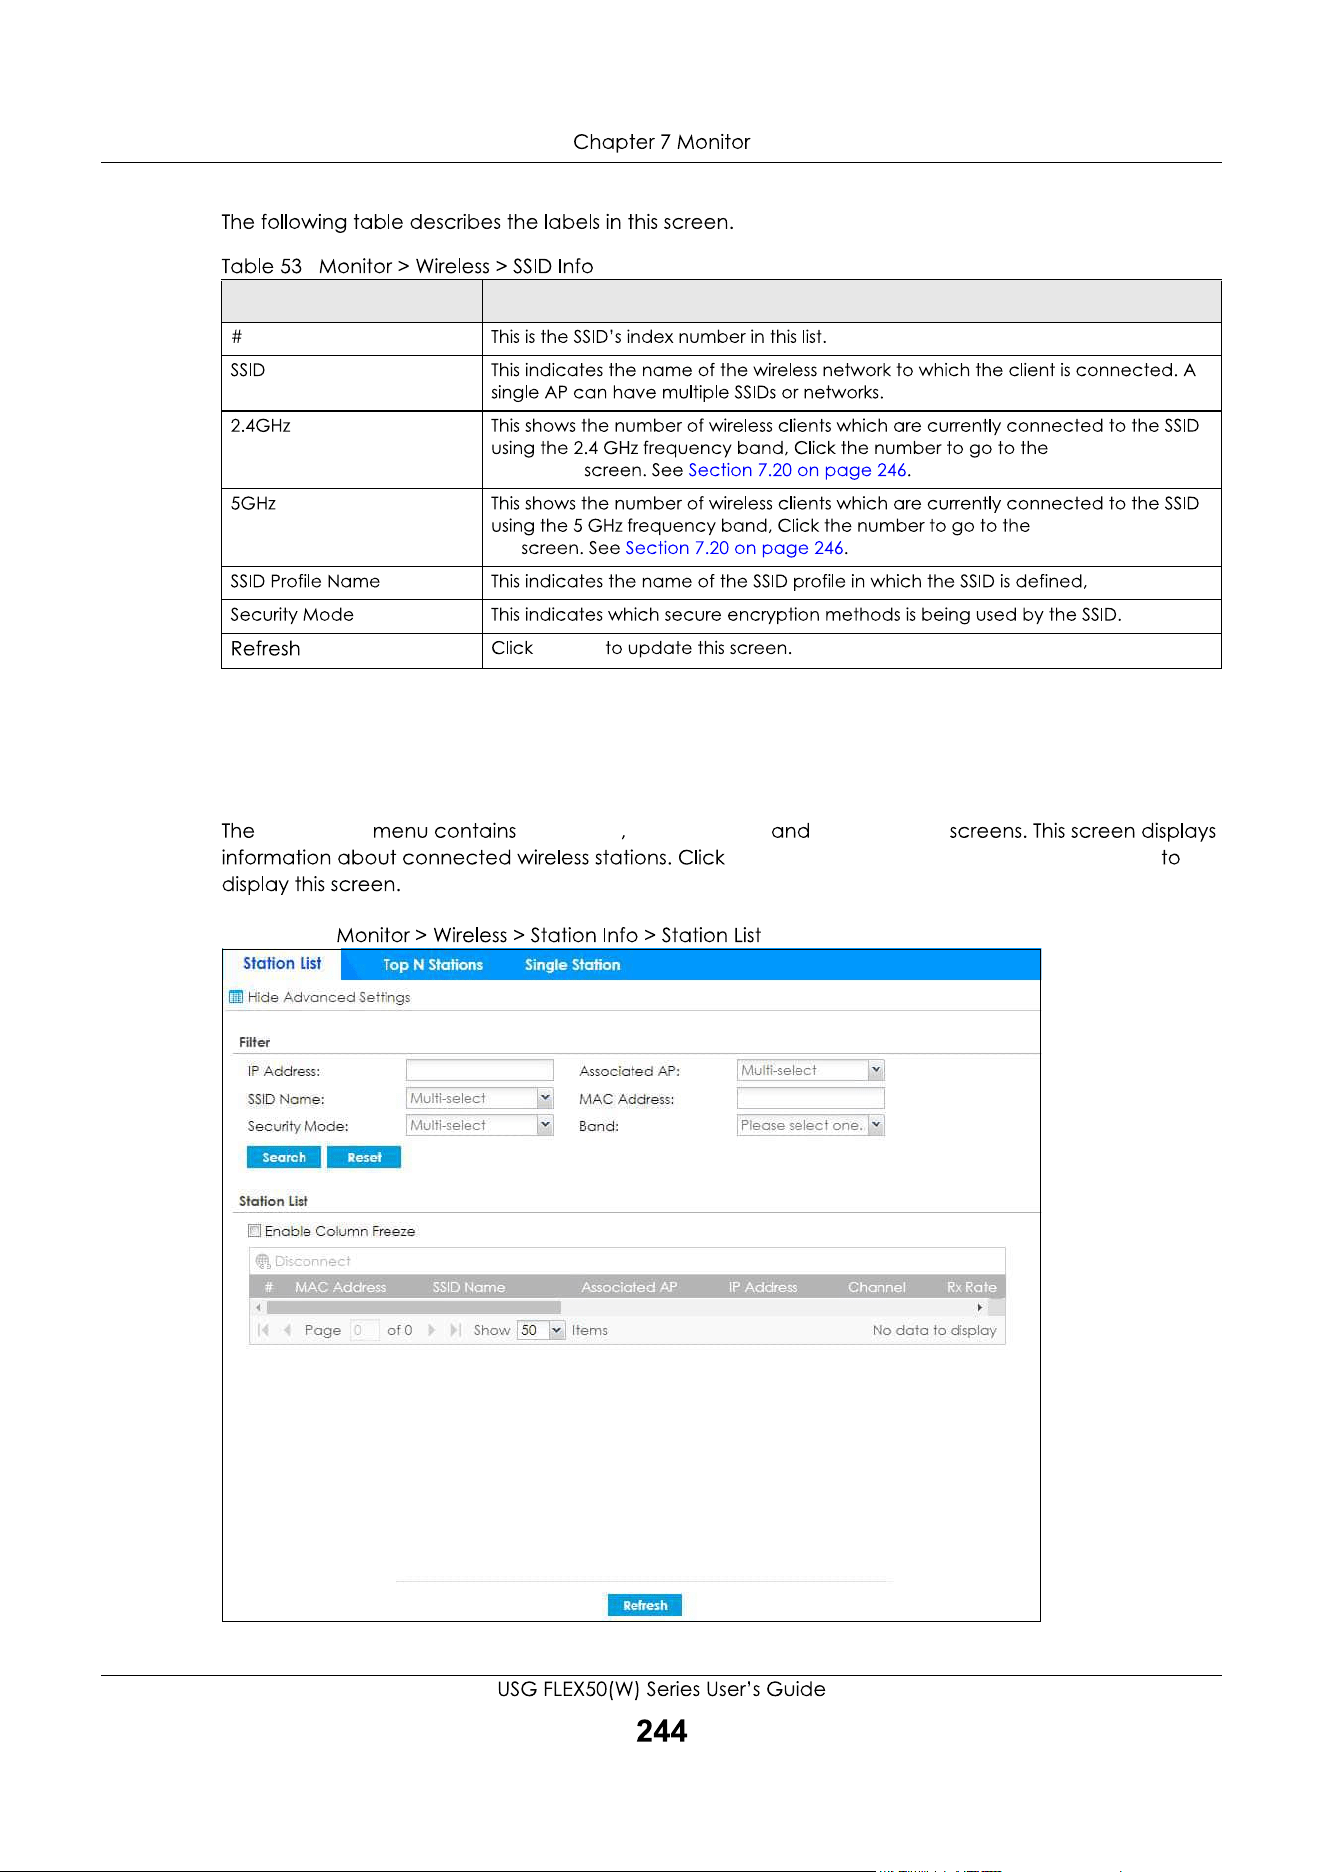Open the Associated AP multi-select dropdown
Viewport: 1324px width, 1872px height.
point(811,1070)
